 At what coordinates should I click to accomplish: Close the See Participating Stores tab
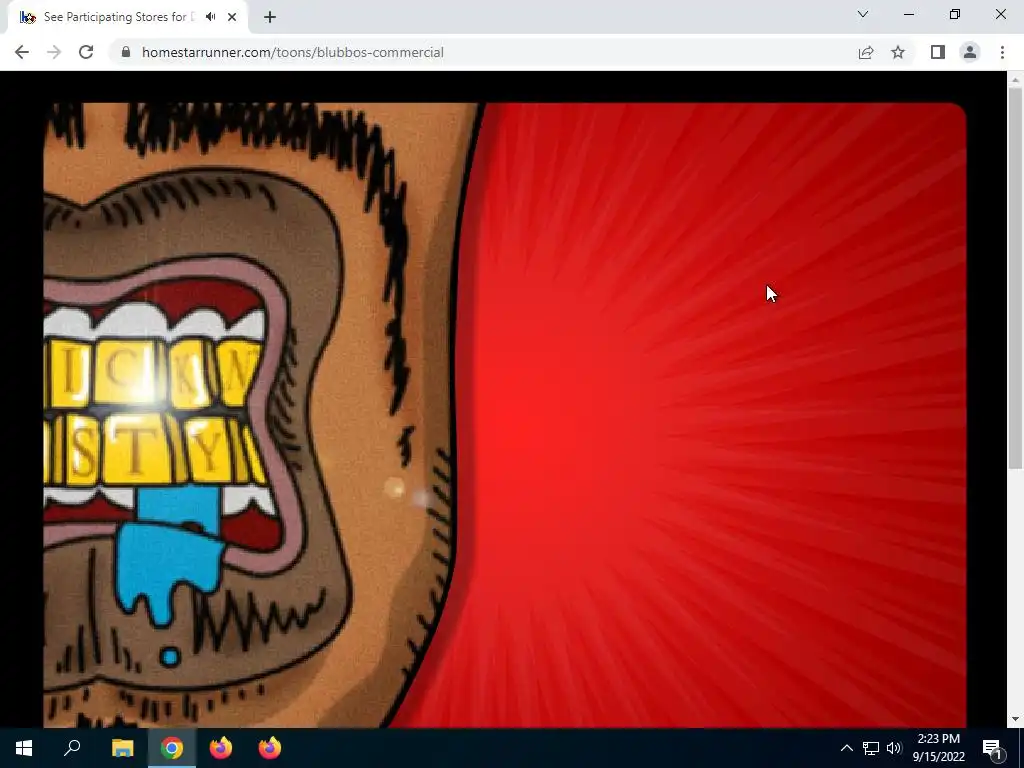(232, 17)
